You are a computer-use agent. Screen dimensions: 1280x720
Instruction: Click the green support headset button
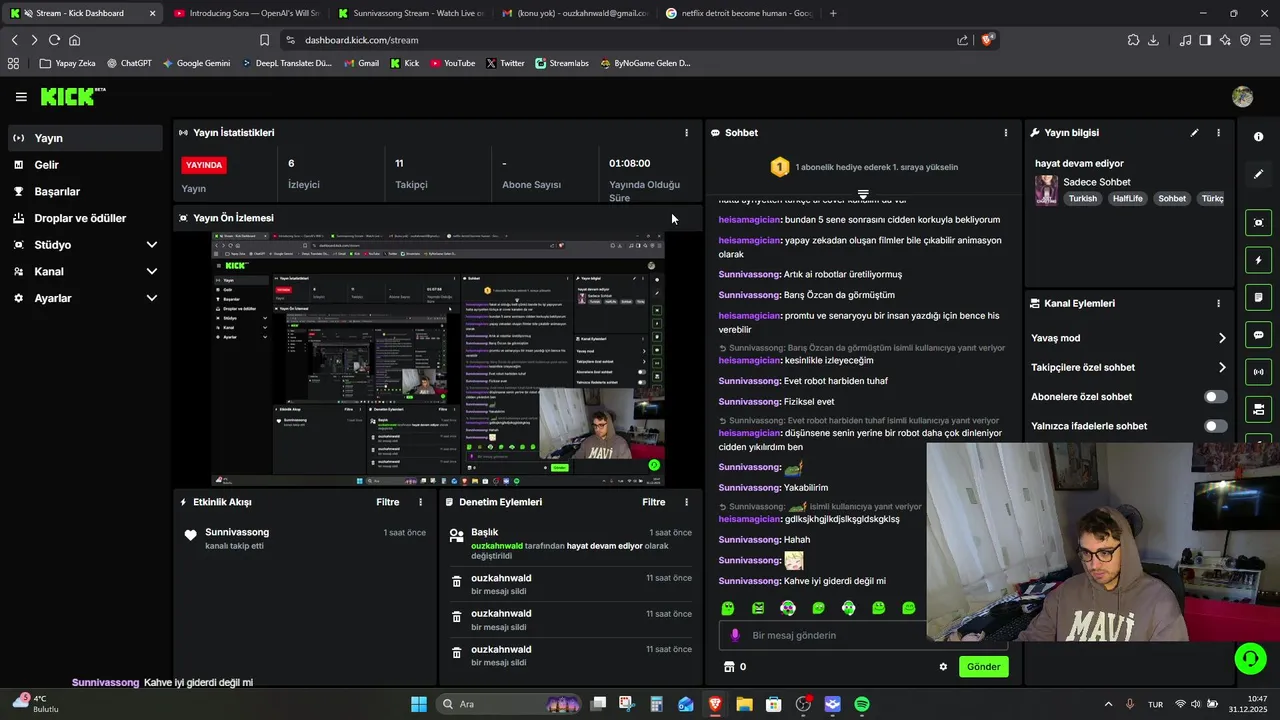point(1250,658)
